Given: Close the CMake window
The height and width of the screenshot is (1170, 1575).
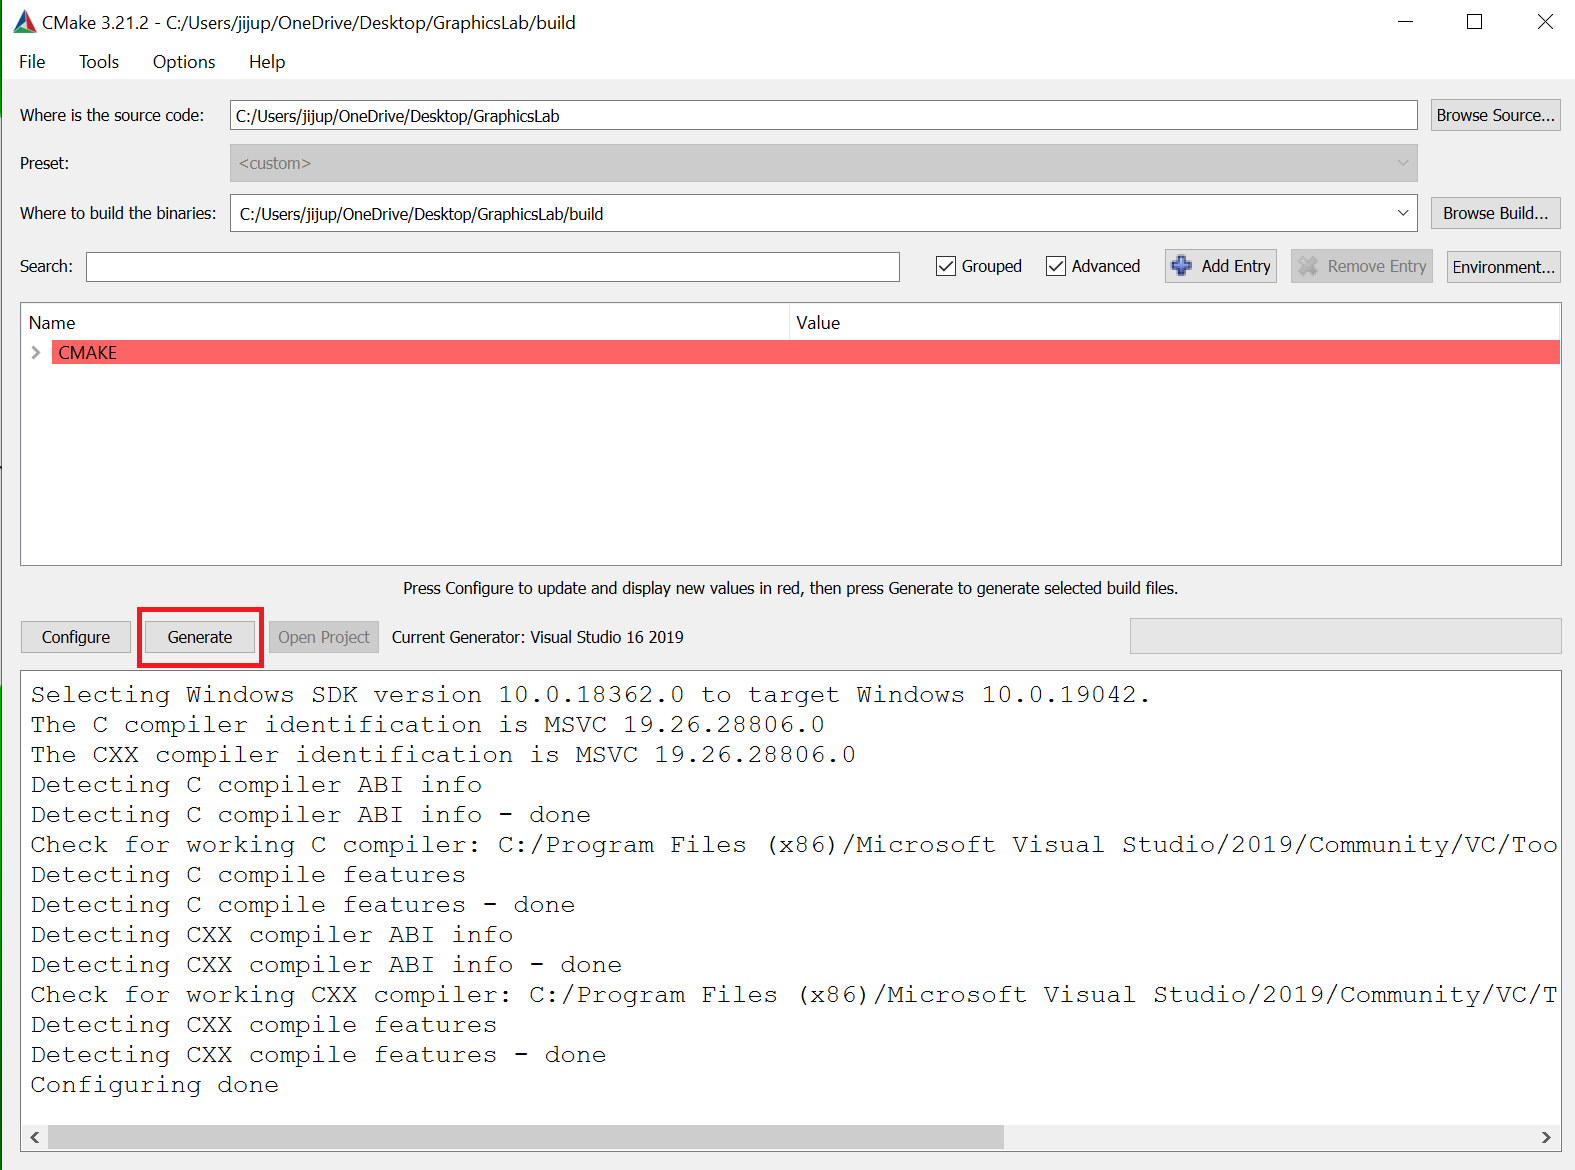Looking at the screenshot, I should (1544, 22).
